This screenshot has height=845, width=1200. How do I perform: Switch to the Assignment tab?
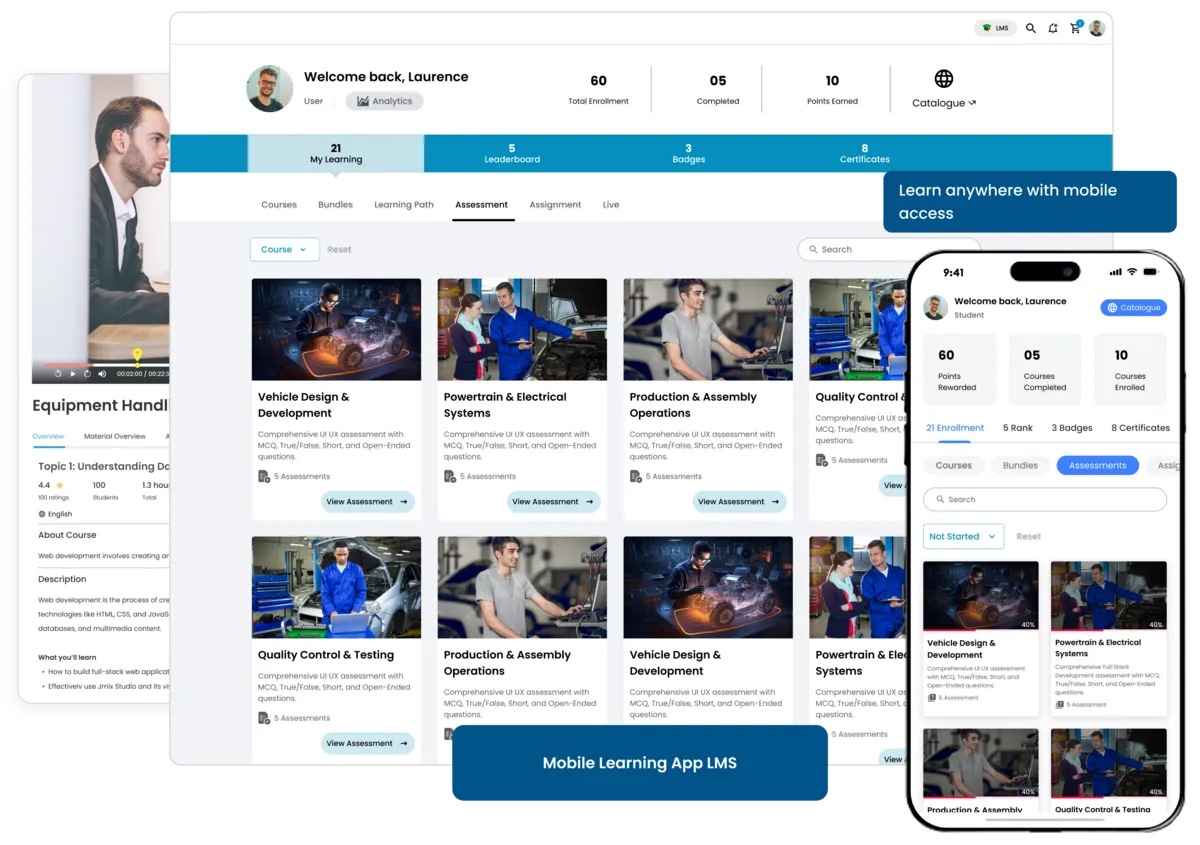[555, 204]
